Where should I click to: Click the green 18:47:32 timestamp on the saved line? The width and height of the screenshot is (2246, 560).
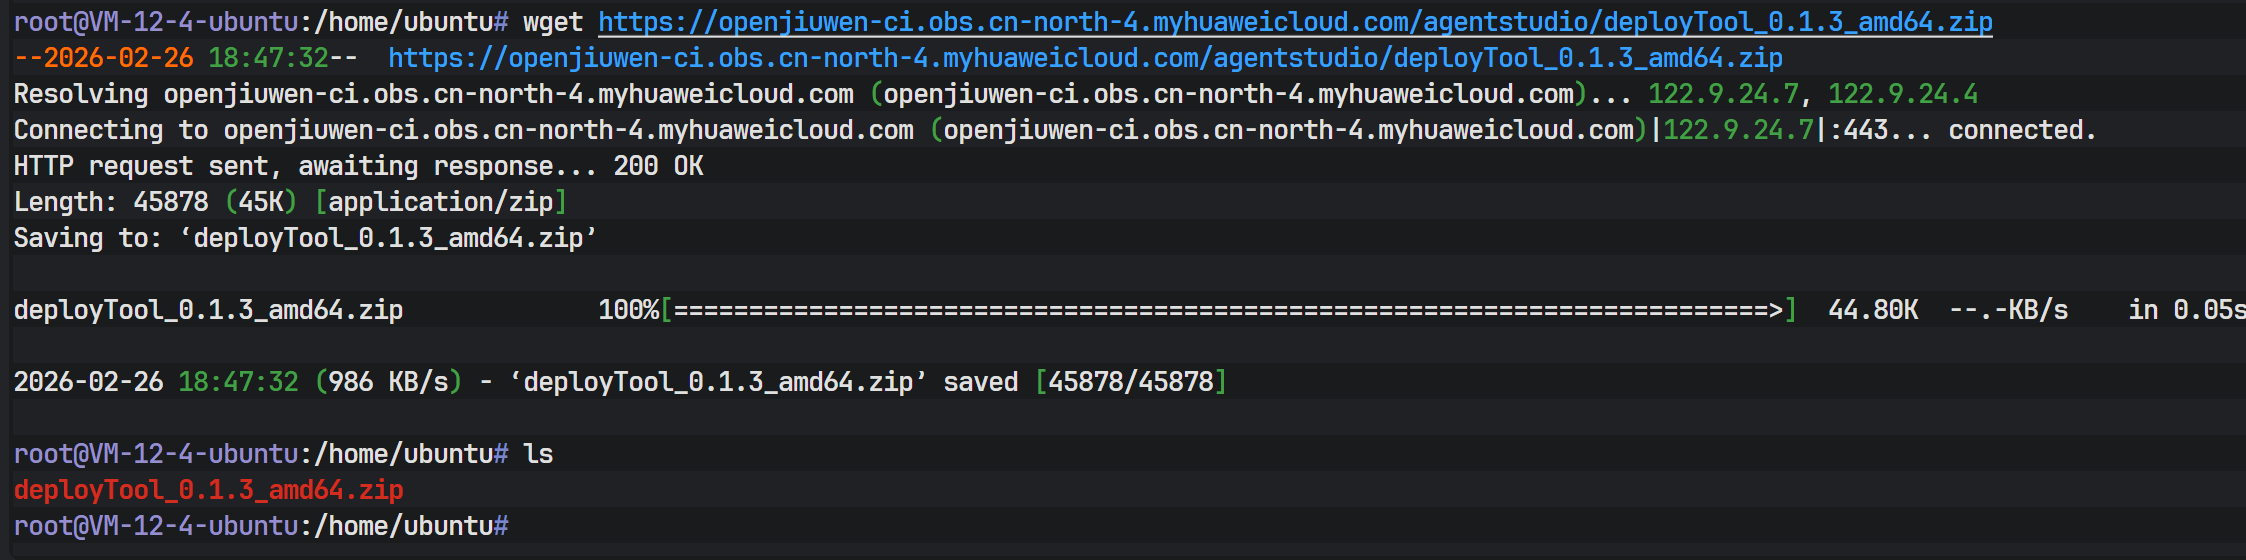(238, 382)
